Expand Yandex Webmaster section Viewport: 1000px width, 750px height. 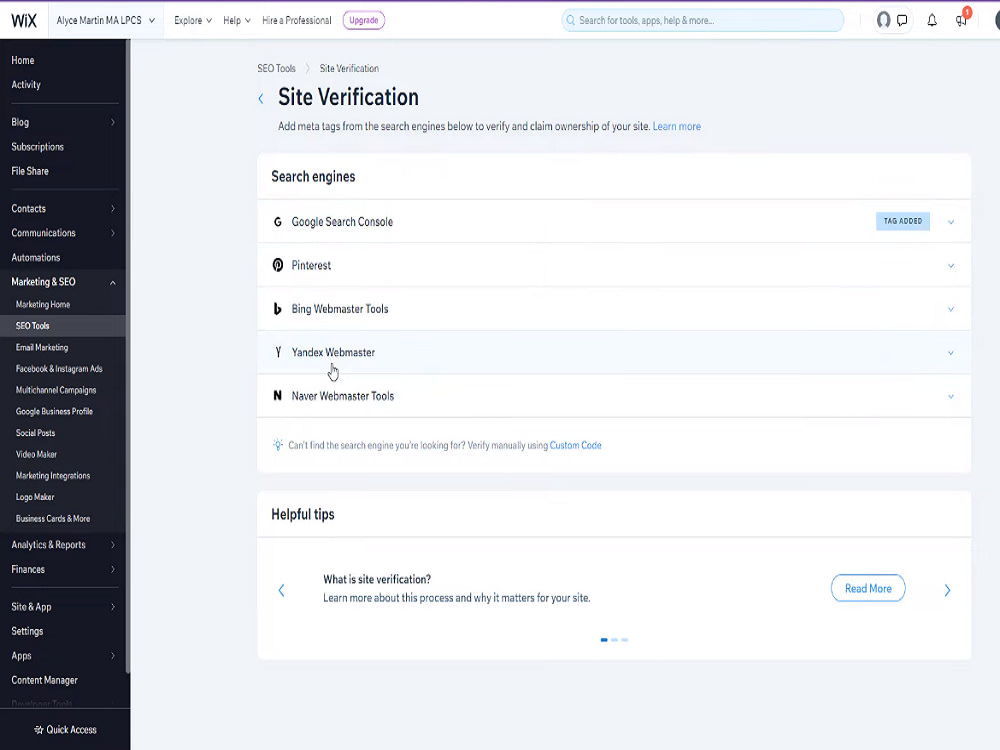(951, 352)
